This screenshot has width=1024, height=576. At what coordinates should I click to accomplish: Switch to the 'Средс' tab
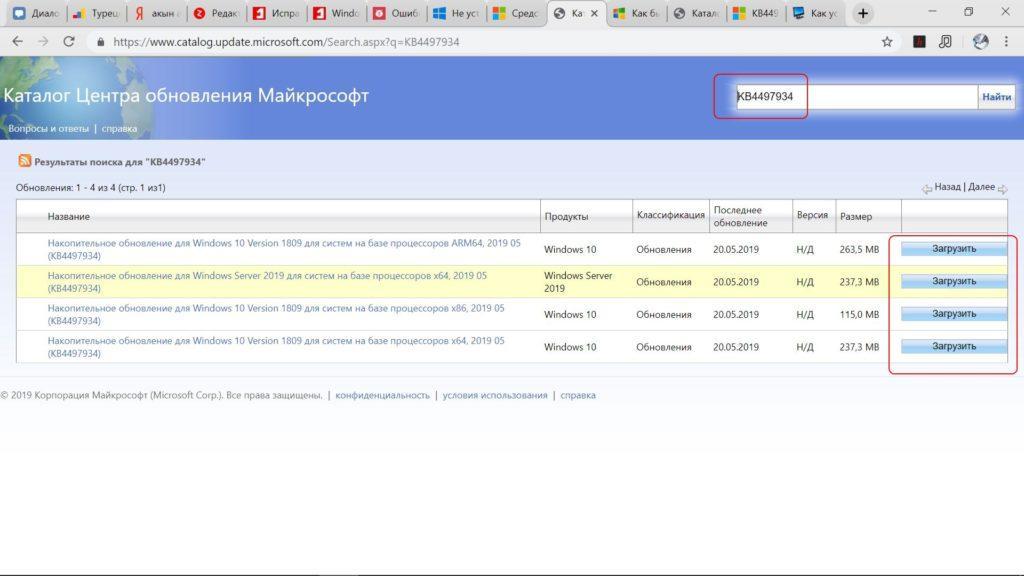coord(517,13)
